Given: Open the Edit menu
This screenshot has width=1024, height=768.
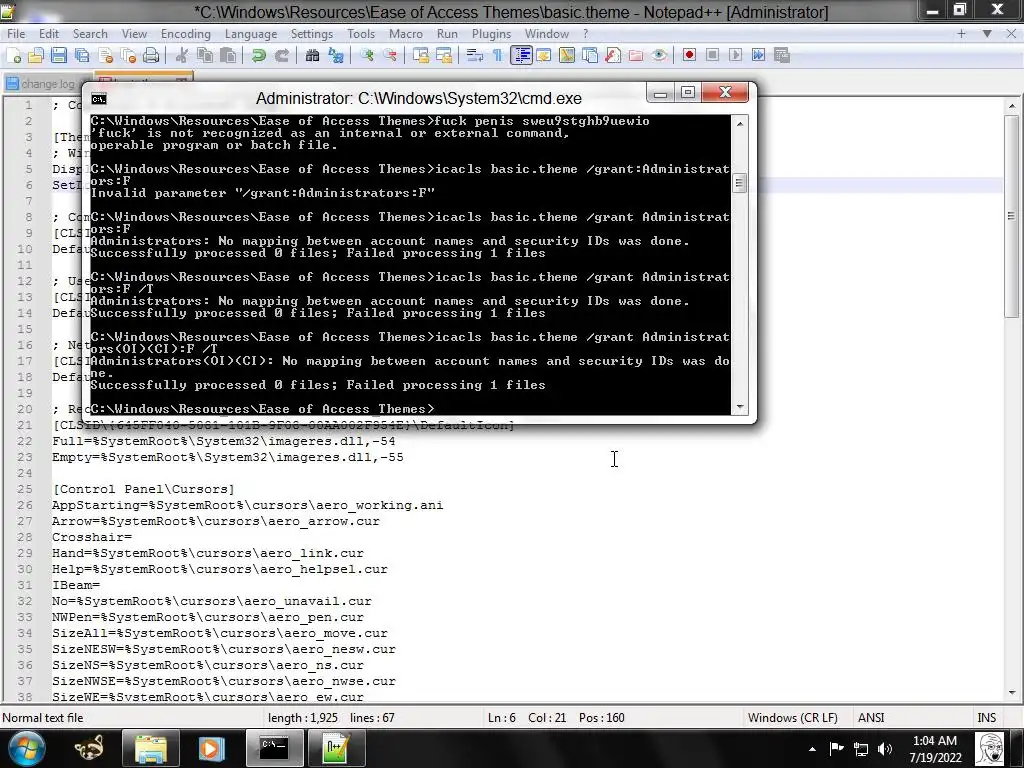Looking at the screenshot, I should [49, 34].
